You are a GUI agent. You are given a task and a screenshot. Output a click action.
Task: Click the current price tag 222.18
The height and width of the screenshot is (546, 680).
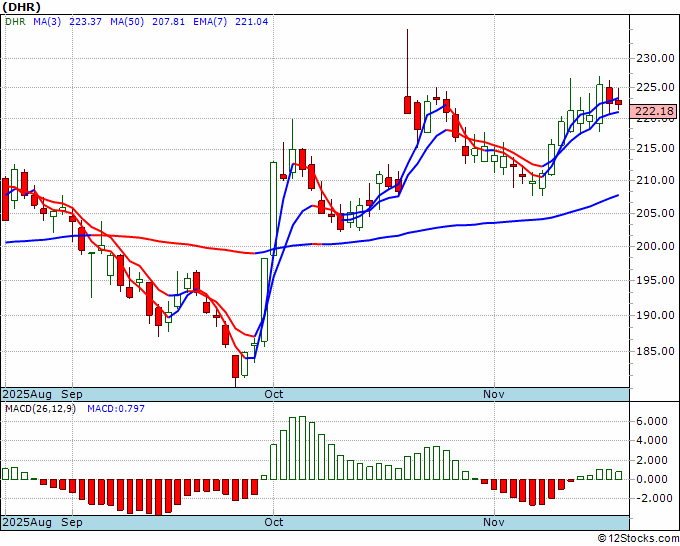655,111
